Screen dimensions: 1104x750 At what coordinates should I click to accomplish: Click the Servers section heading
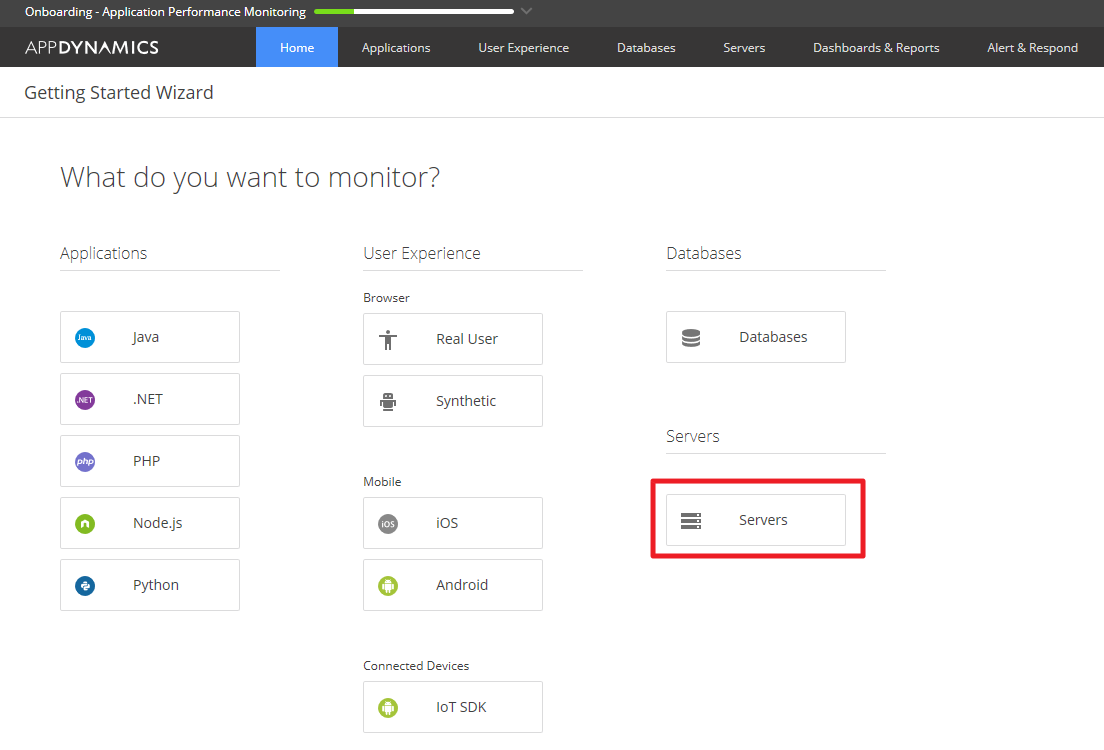coord(693,437)
